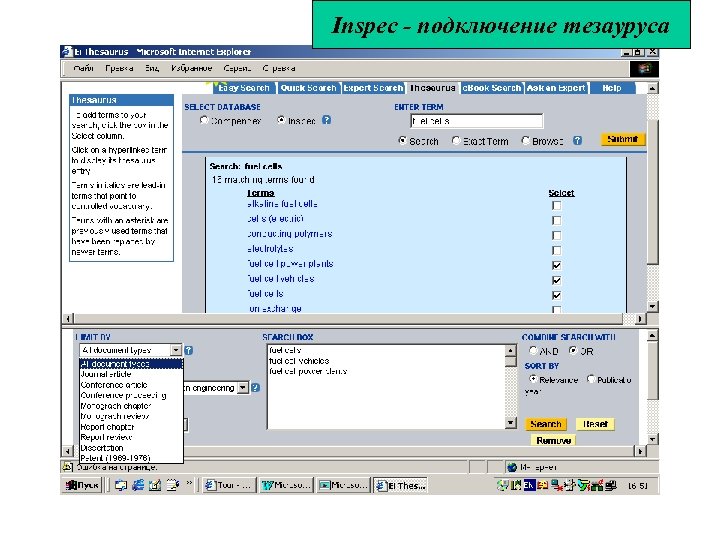Select Report chapter in the list
This screenshot has height=540, width=720.
(x=131, y=427)
